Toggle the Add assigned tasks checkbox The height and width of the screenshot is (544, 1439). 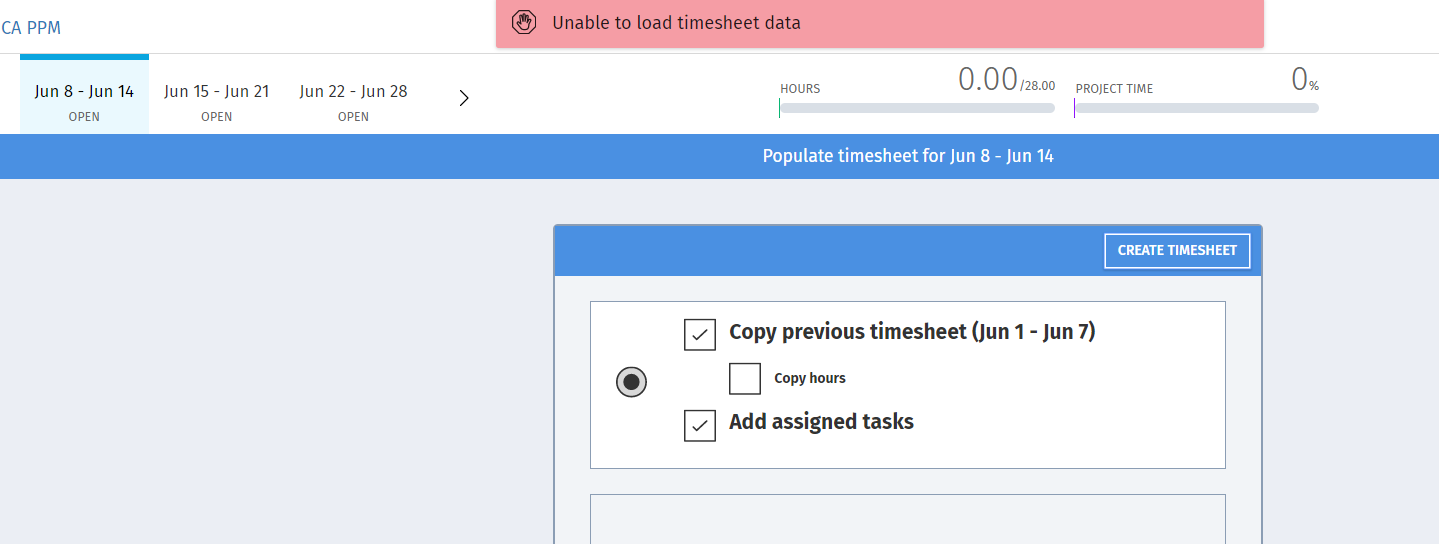[x=700, y=425]
